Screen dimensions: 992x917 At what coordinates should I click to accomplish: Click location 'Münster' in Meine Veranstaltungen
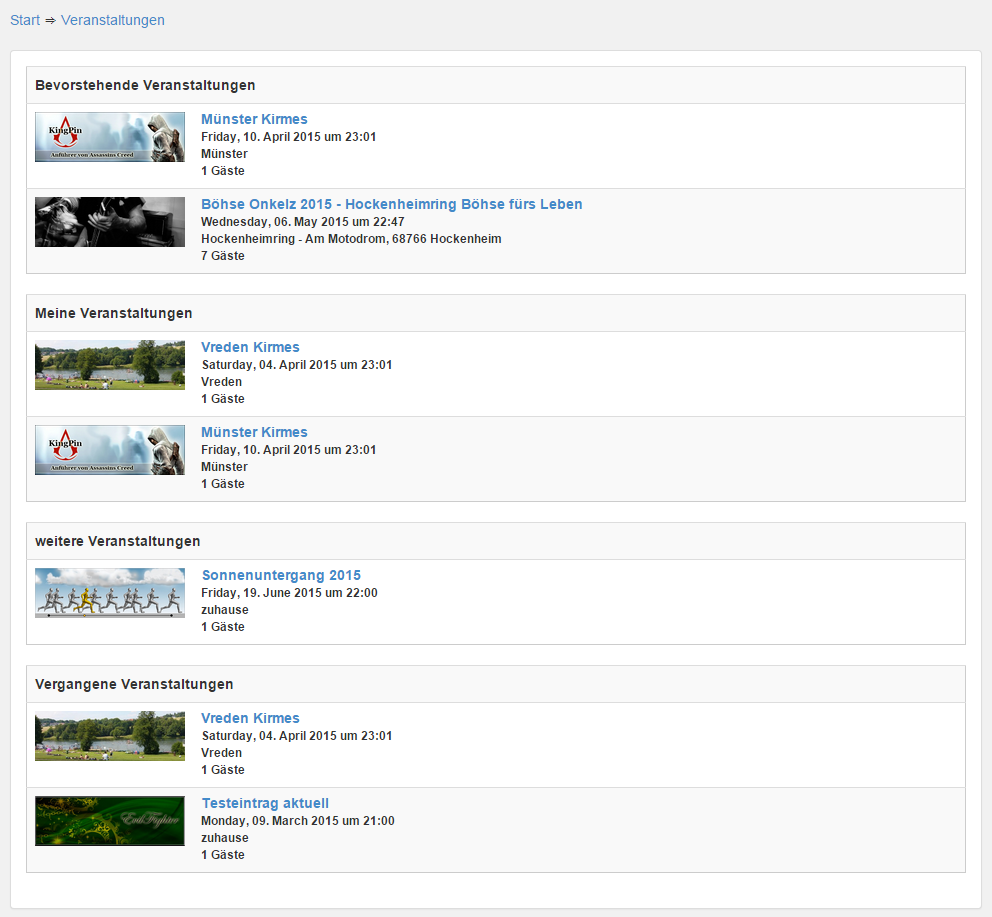(x=225, y=466)
